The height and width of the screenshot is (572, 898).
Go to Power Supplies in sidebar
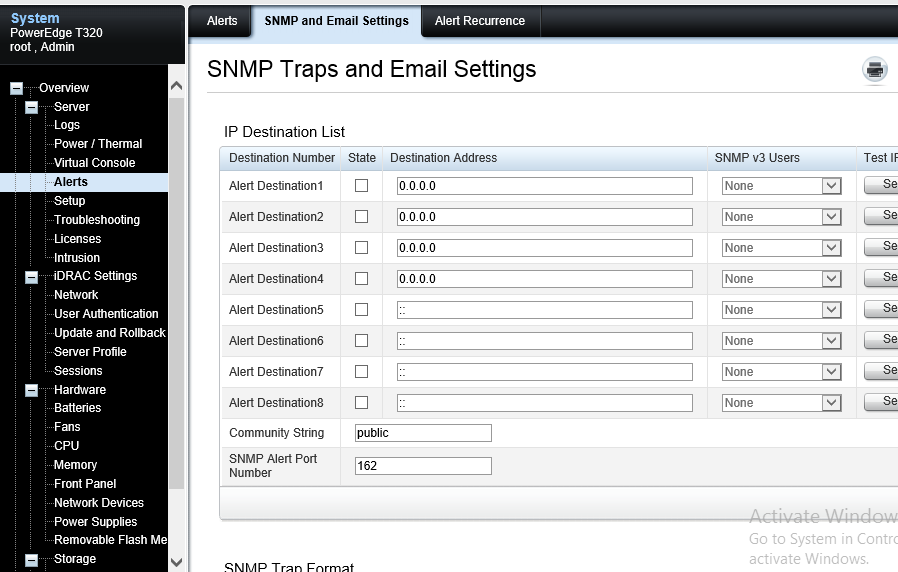point(95,522)
